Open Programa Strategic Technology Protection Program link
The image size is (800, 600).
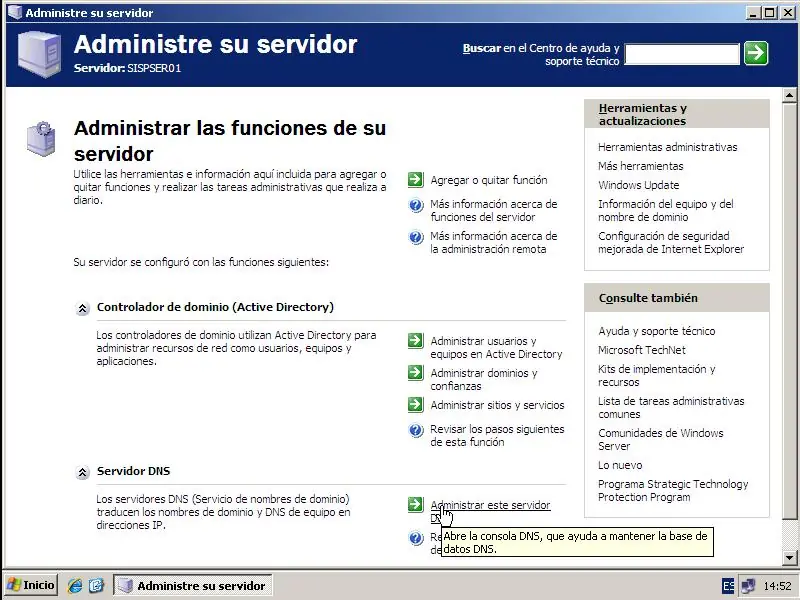coord(673,490)
